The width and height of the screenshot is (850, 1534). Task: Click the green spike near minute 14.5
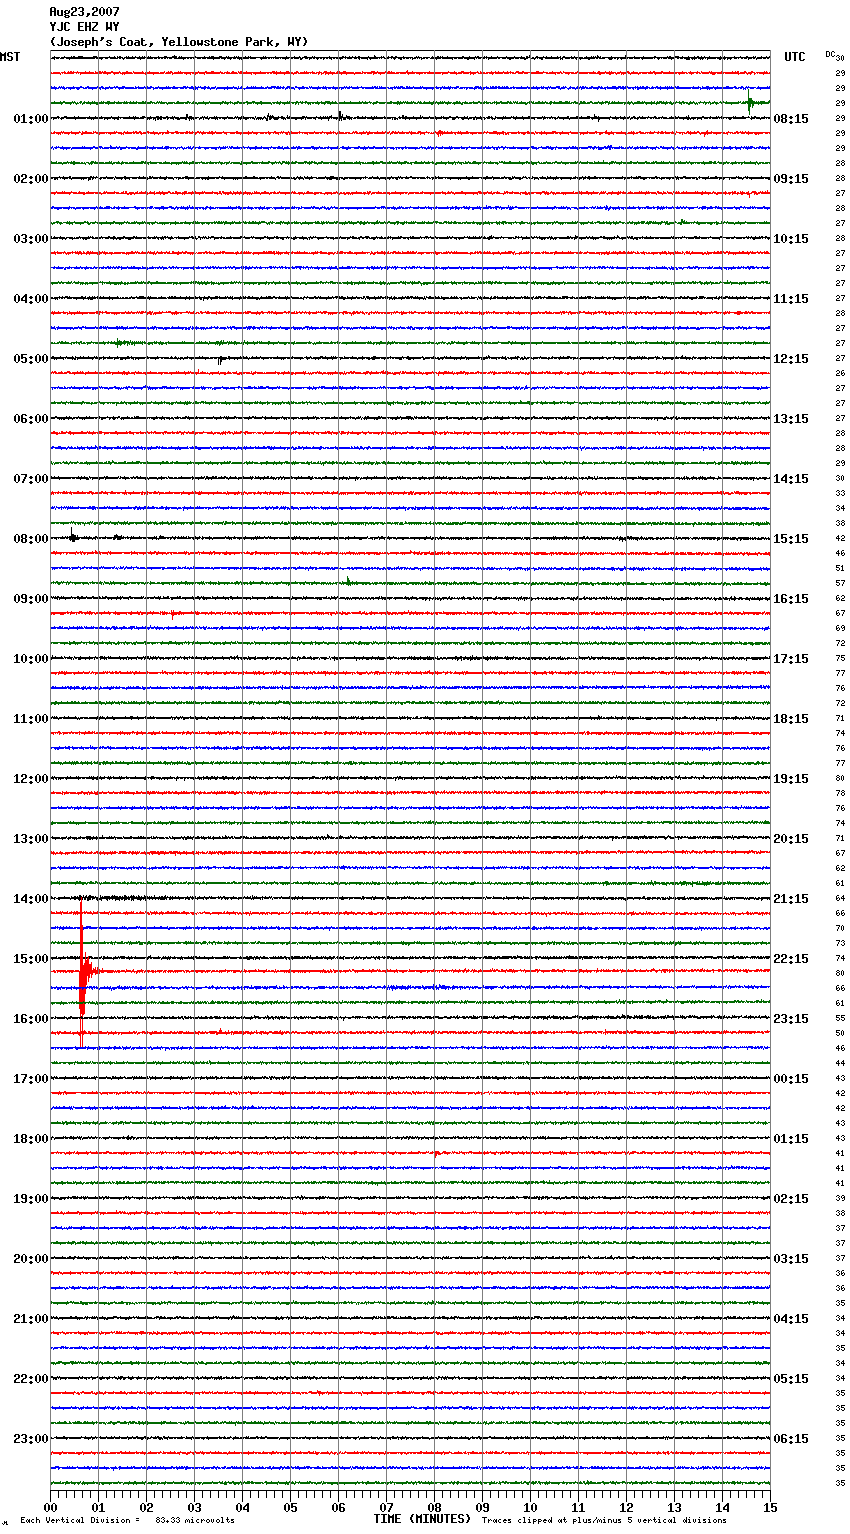(x=750, y=102)
